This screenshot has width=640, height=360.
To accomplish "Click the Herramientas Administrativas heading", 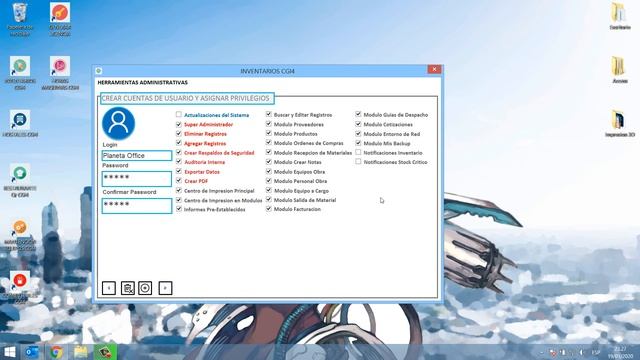I will pos(142,82).
